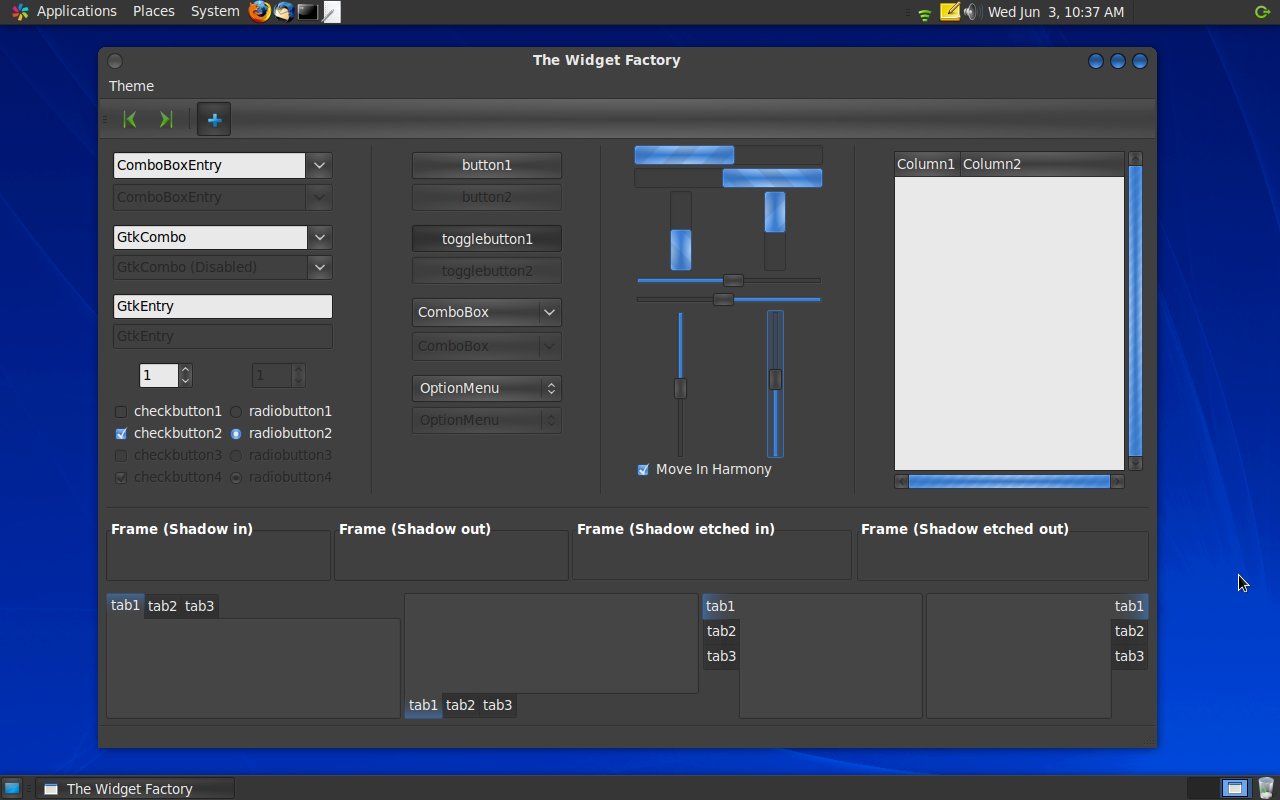Click the green logout icon in the top panel
The image size is (1280, 800).
[x=1262, y=12]
